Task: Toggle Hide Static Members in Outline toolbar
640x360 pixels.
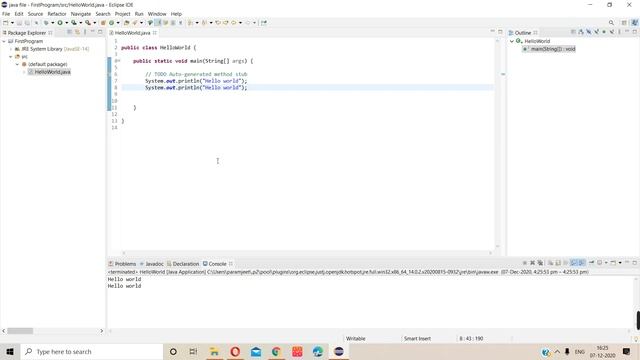Action: [x=597, y=32]
